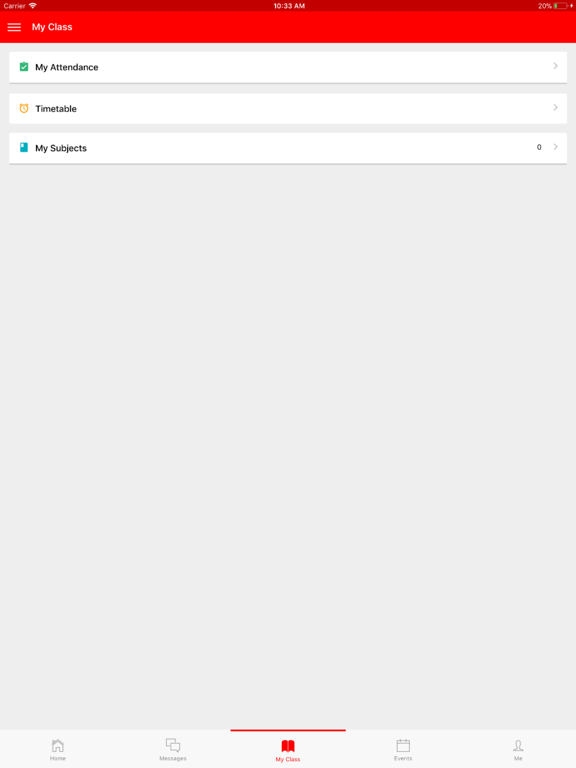Open the Timetable row
Viewport: 576px width, 768px height.
pyautogui.click(x=288, y=108)
